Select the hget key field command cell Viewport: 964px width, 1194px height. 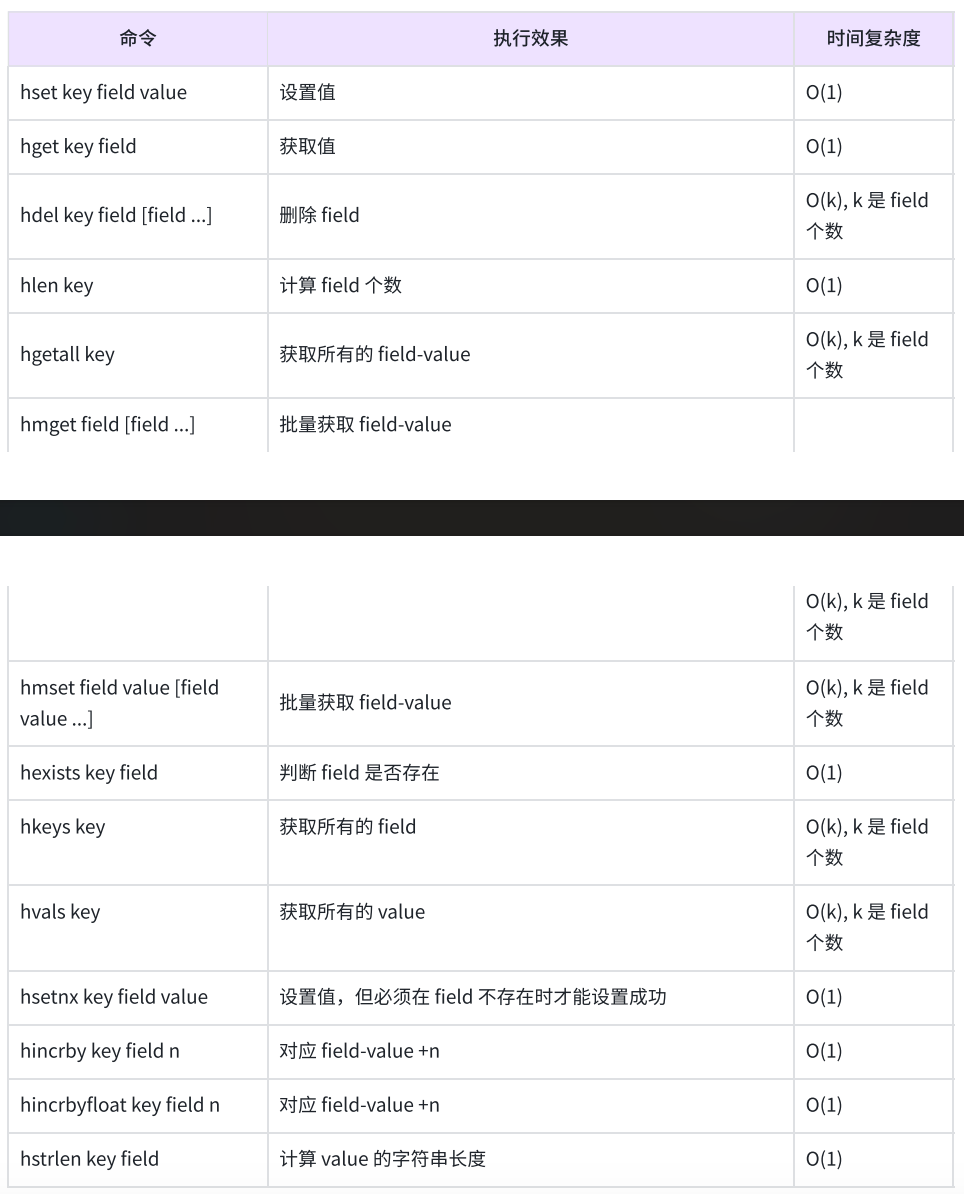click(x=138, y=147)
